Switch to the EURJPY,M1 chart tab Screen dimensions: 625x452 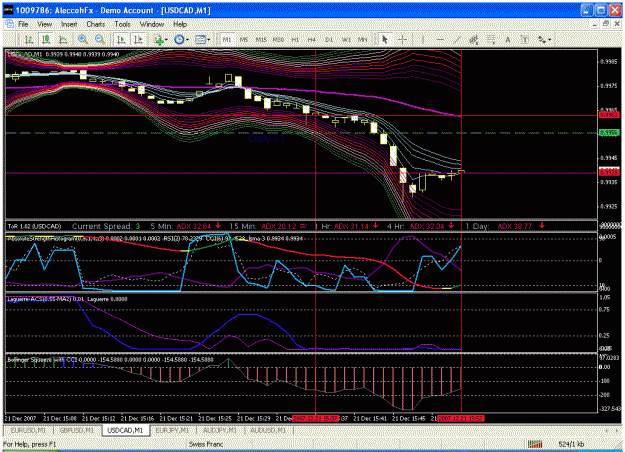(x=172, y=430)
